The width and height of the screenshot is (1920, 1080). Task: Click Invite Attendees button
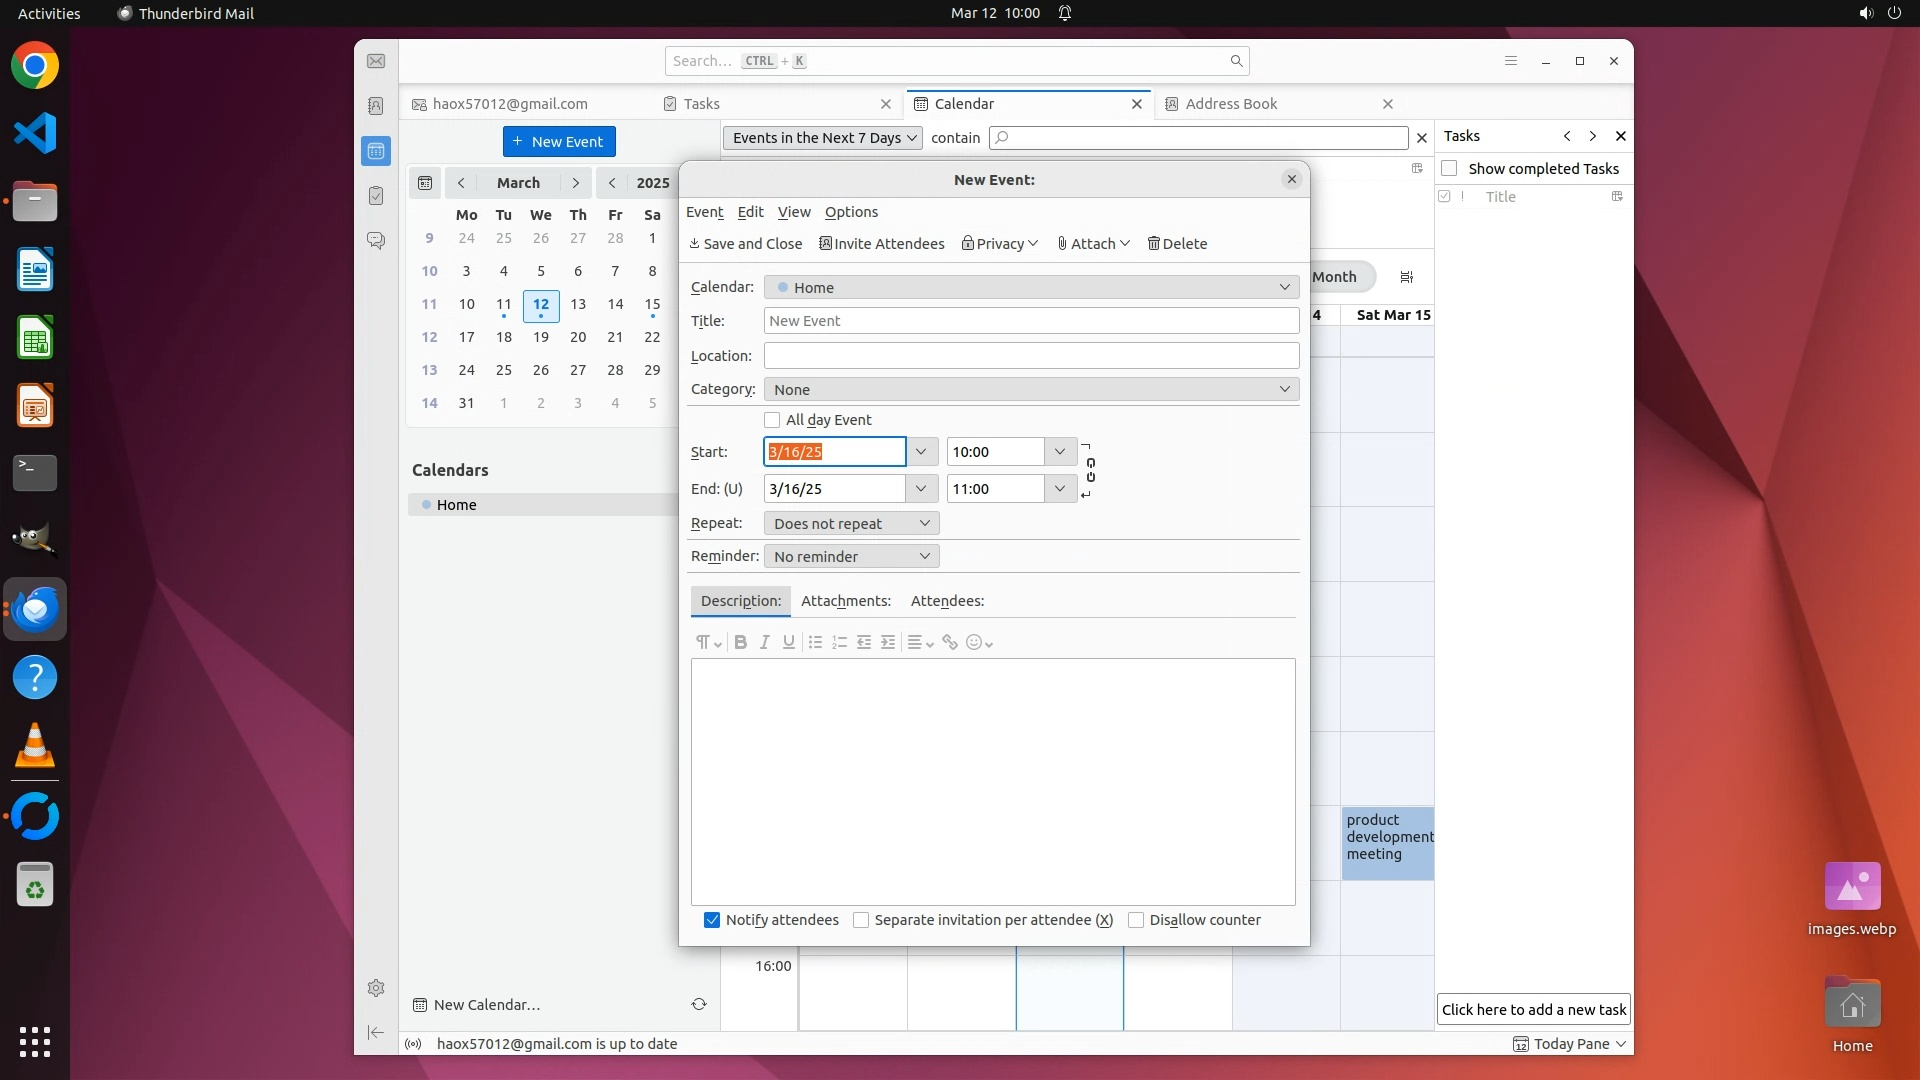882,244
